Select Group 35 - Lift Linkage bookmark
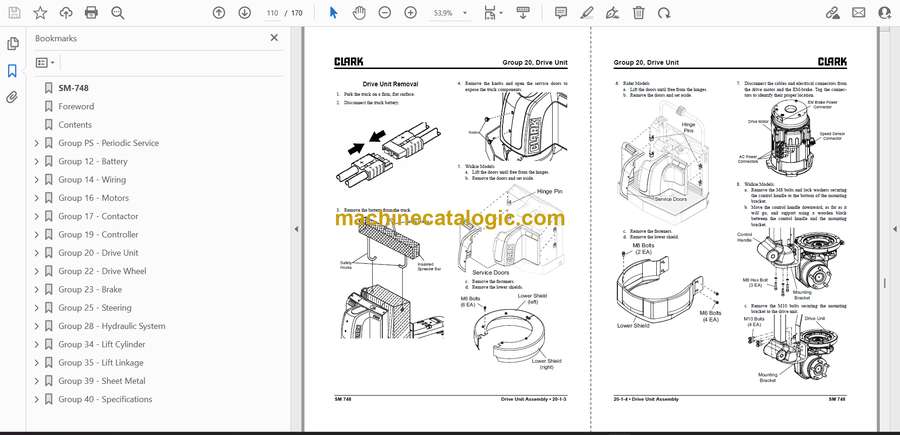 (100, 363)
